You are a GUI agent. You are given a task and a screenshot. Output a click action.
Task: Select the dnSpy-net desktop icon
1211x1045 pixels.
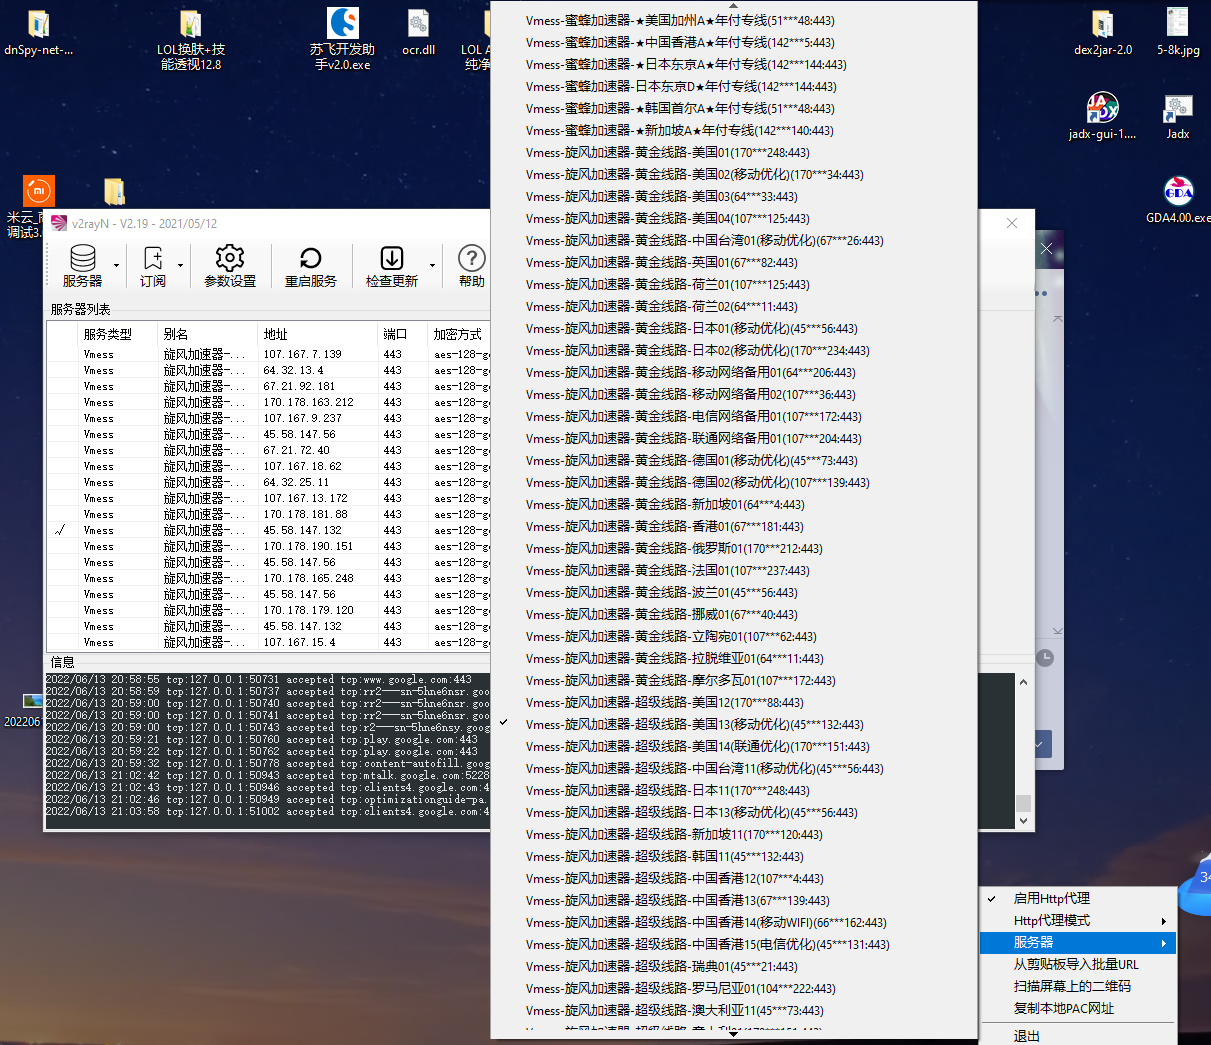(x=38, y=32)
